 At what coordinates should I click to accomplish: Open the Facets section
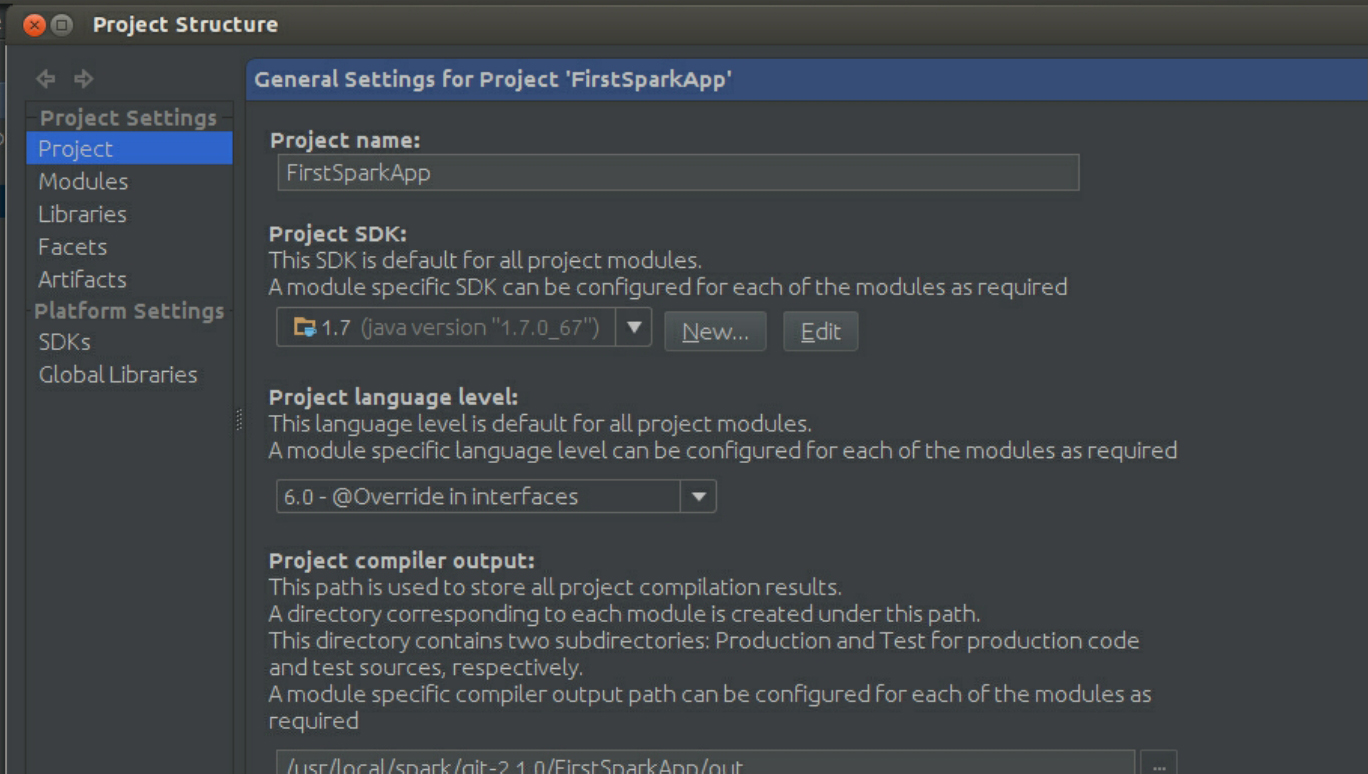pyautogui.click(x=72, y=247)
